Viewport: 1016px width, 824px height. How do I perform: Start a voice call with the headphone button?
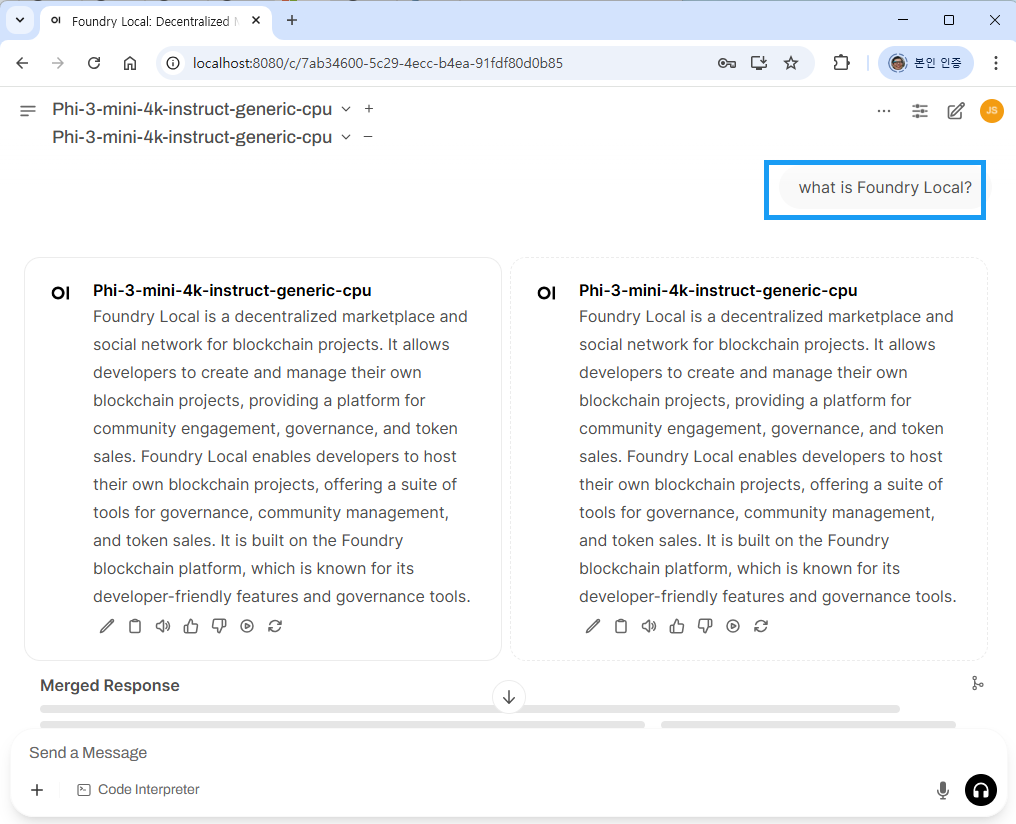click(981, 790)
